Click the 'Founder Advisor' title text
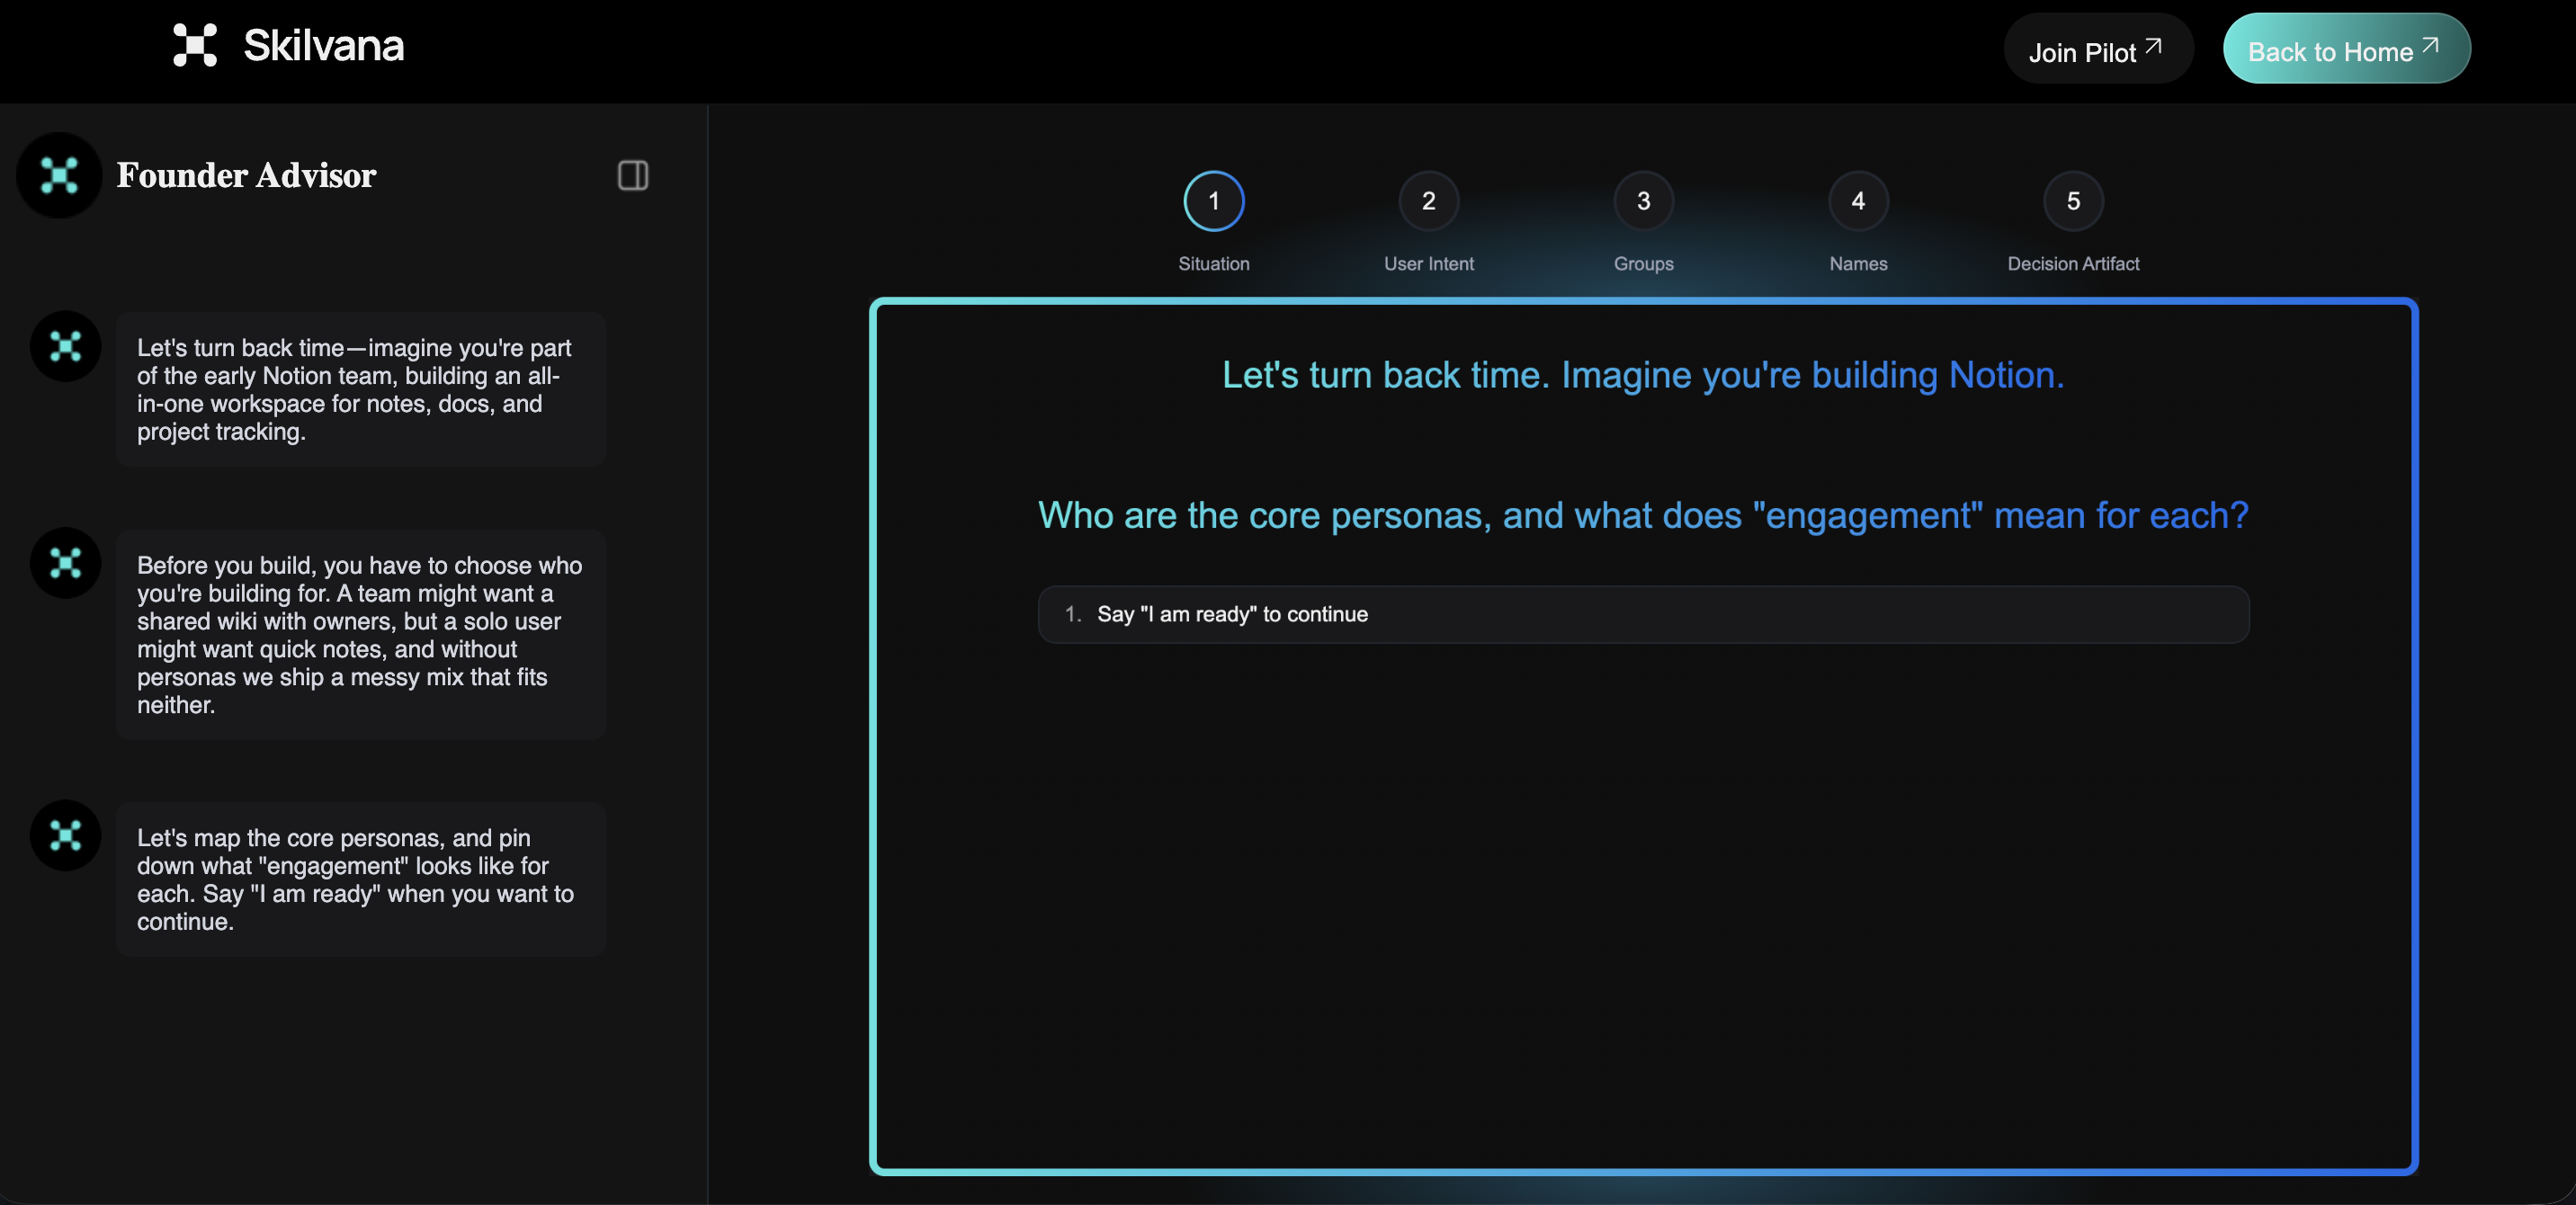2576x1205 pixels. [246, 175]
